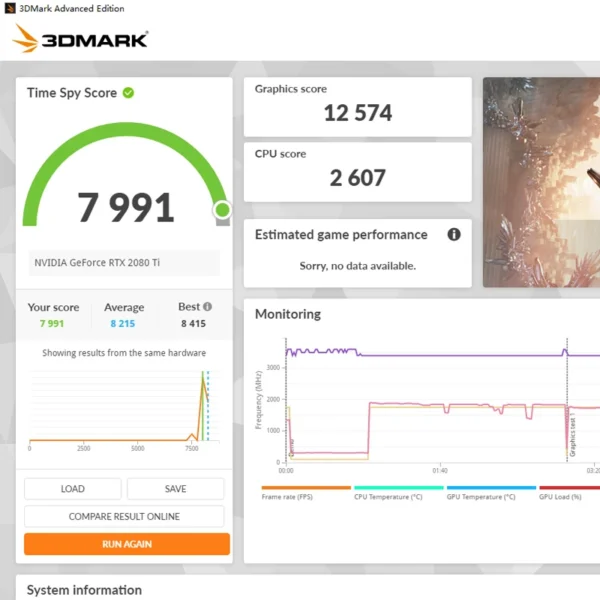Click the Graphics score value 12 574
Screen dimensions: 600x600
358,113
